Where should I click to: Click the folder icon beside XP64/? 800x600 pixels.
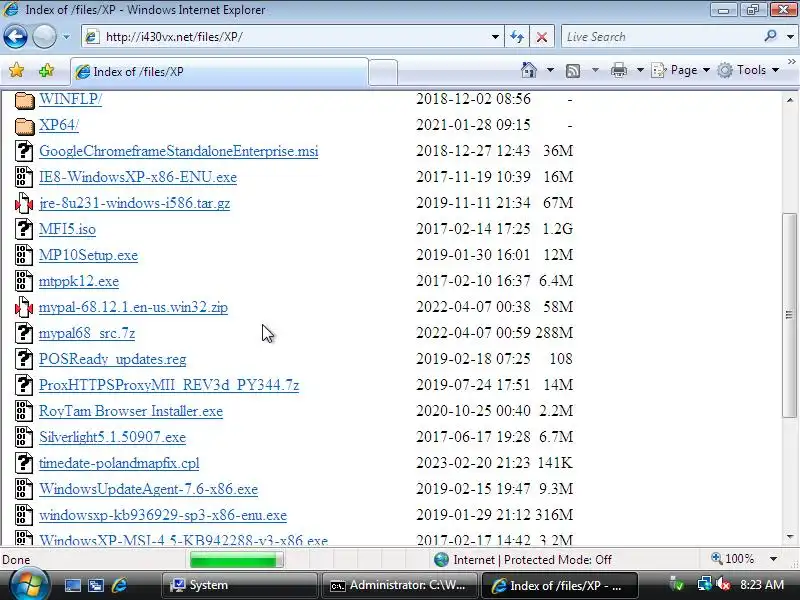coord(24,126)
